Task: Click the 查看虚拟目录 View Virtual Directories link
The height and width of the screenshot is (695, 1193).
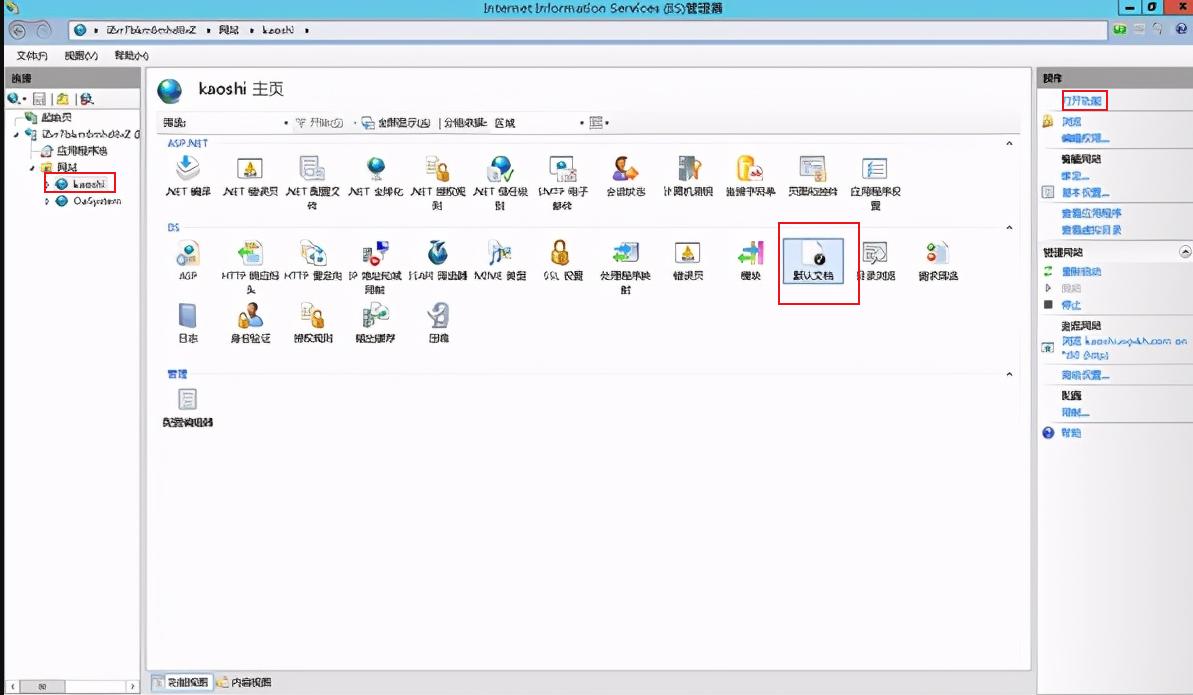Action: tap(1091, 230)
